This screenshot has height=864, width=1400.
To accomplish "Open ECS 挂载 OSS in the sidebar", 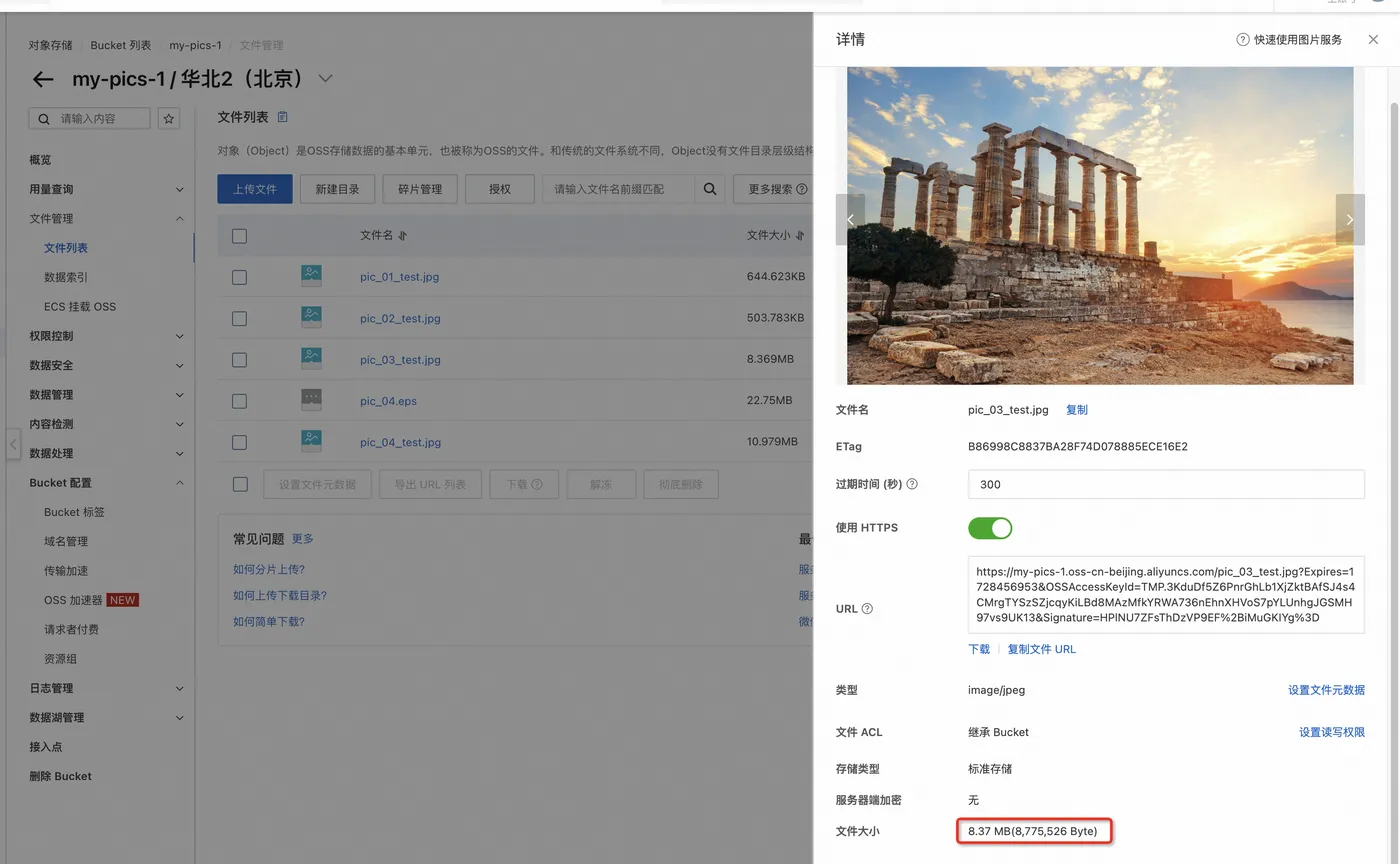I will point(80,307).
